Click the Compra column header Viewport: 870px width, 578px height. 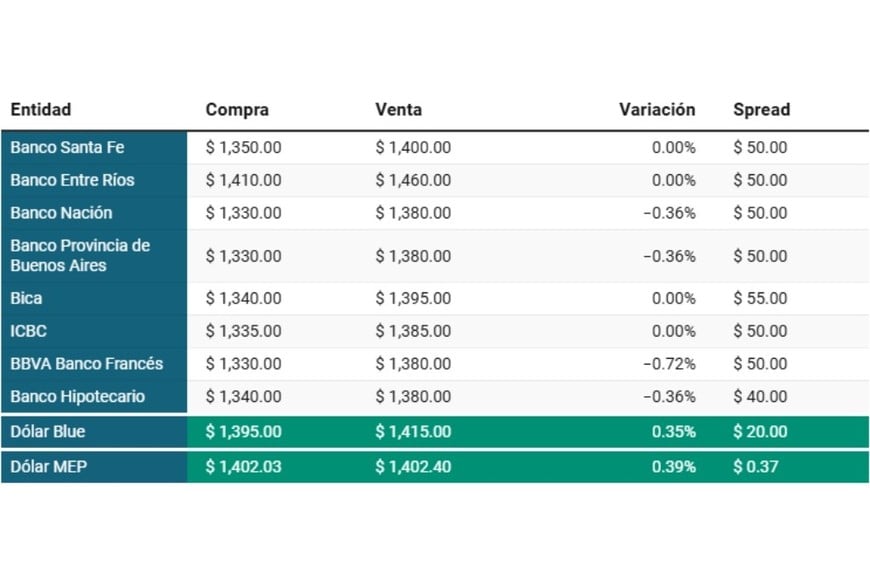pos(237,110)
